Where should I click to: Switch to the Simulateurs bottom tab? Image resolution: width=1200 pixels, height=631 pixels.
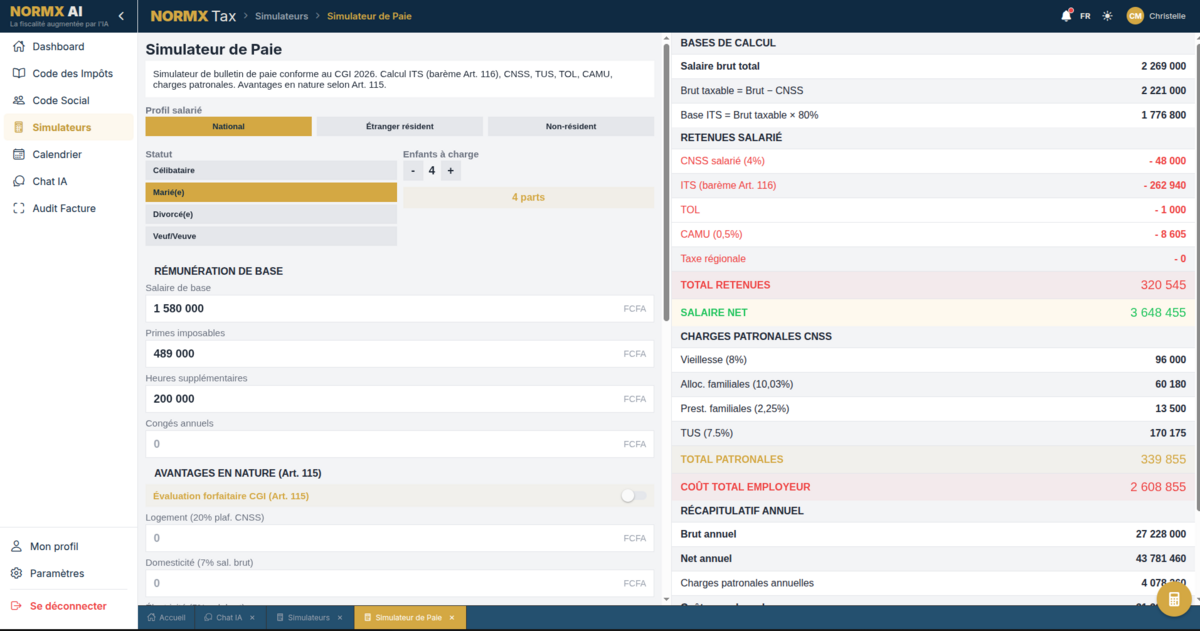(309, 618)
